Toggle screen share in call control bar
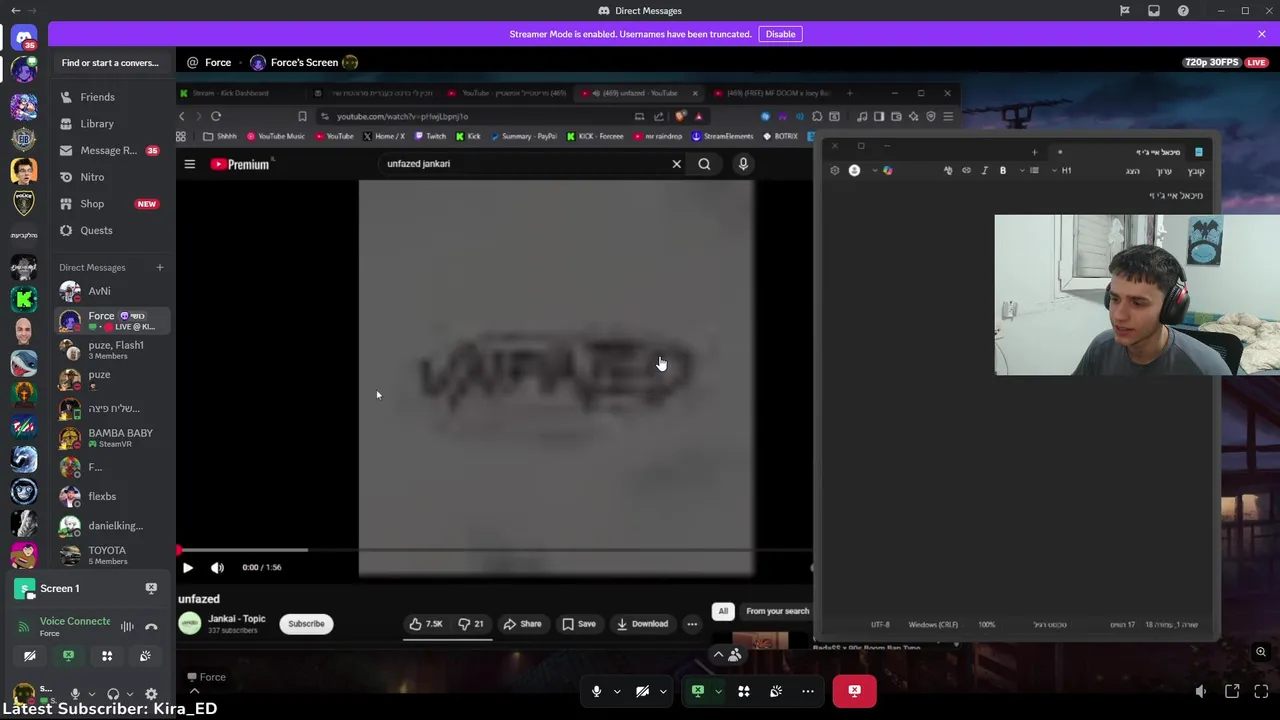 click(x=698, y=691)
